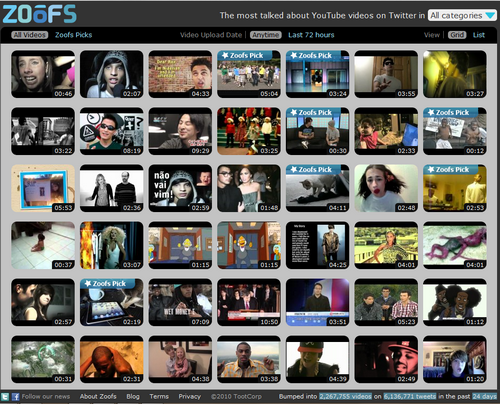Play the 07:09 Wet Money video
The width and height of the screenshot is (500, 404).
tap(180, 302)
